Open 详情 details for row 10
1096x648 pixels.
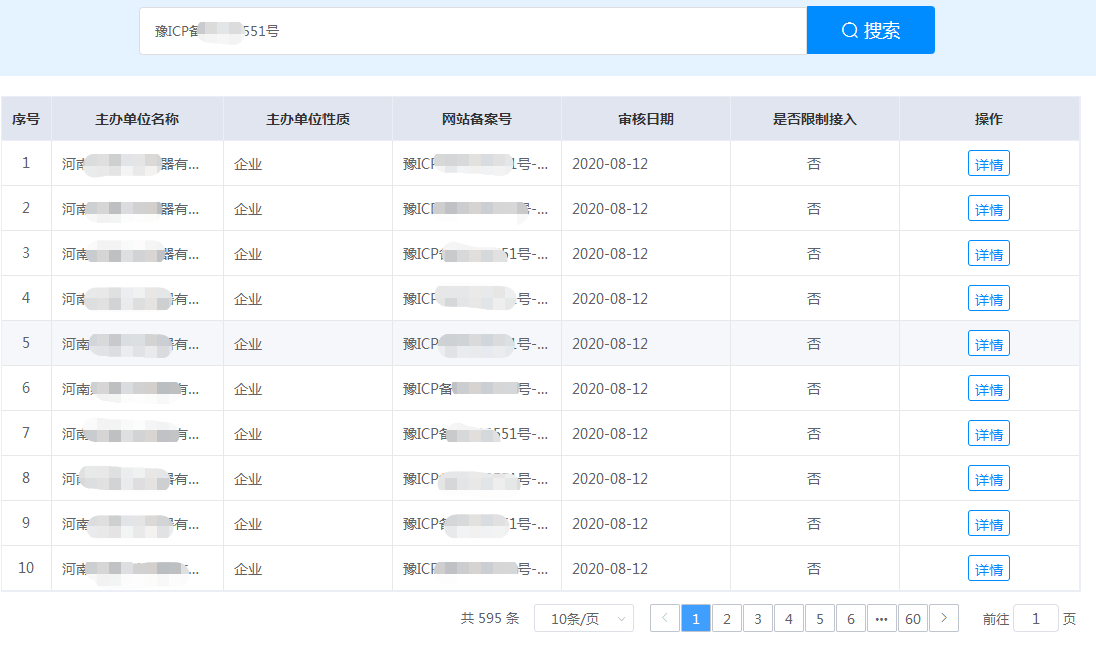tap(988, 568)
